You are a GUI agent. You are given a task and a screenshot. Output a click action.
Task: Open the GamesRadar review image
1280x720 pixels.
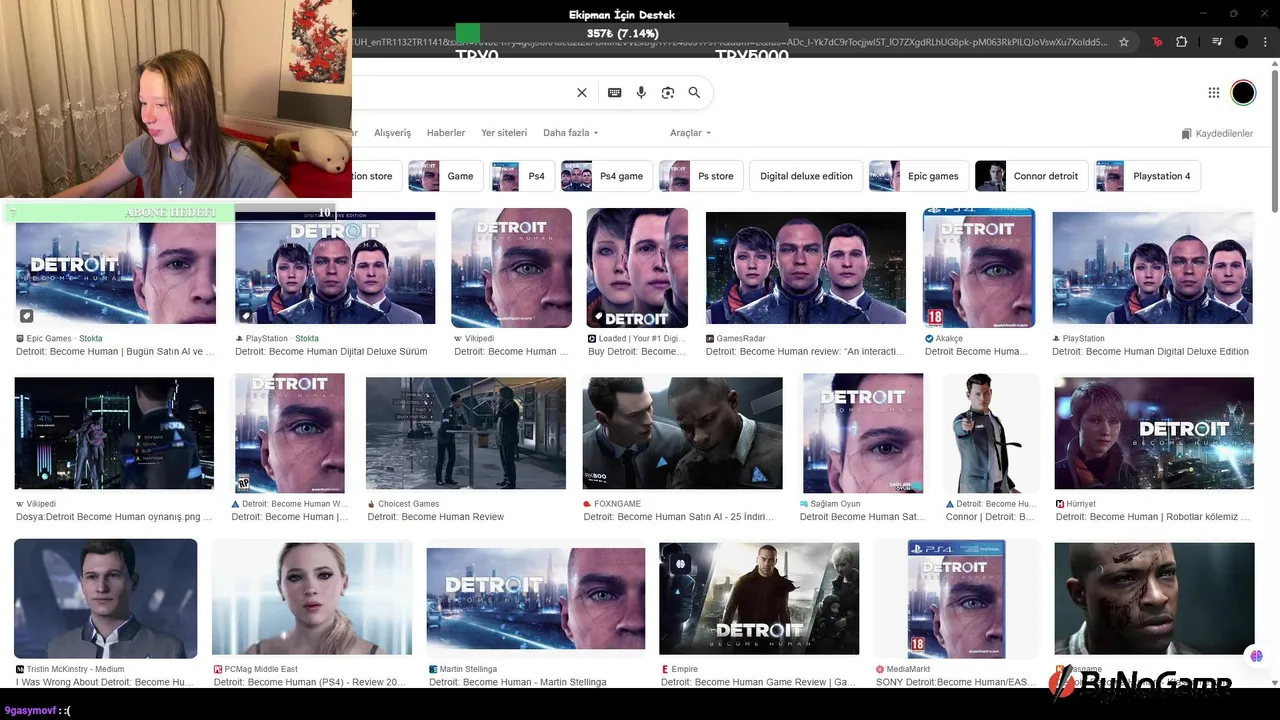pyautogui.click(x=806, y=268)
